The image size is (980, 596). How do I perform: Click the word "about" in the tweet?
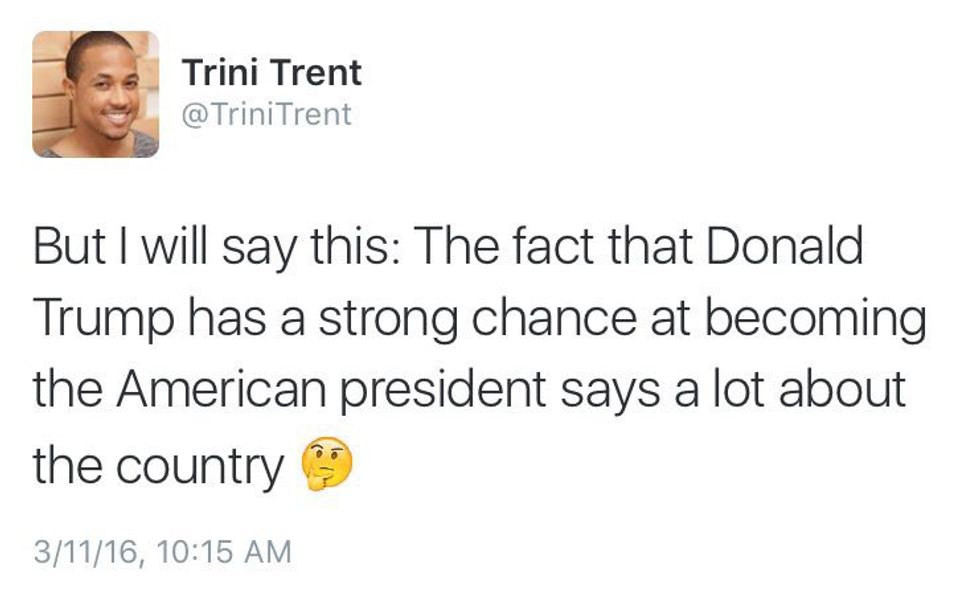[842, 389]
